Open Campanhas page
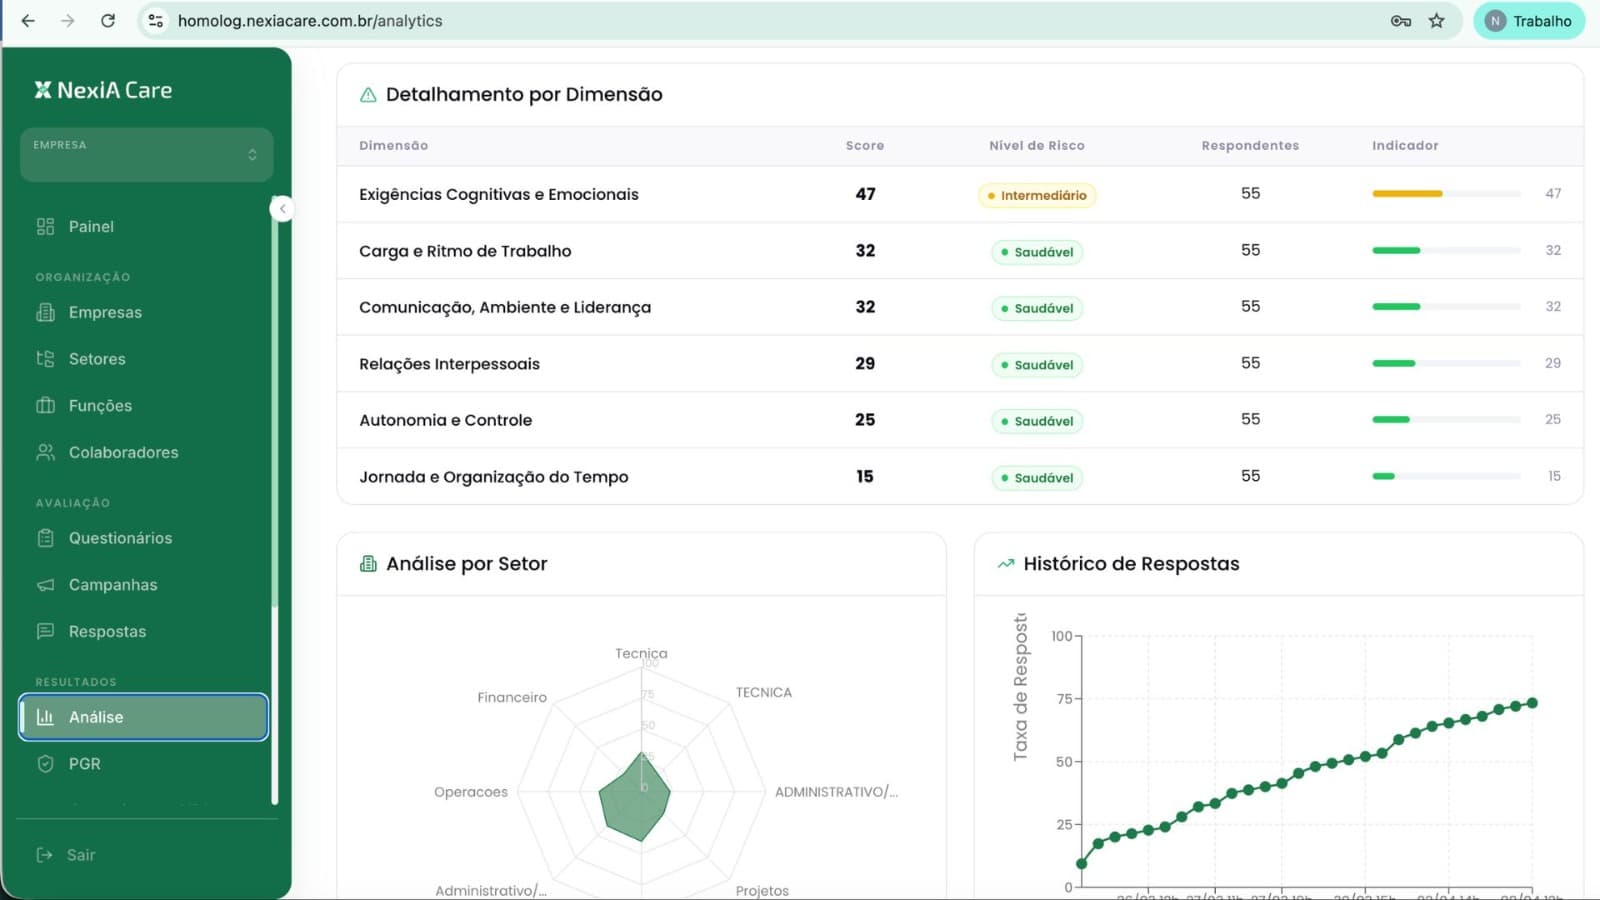1600x900 pixels. click(x=143, y=585)
